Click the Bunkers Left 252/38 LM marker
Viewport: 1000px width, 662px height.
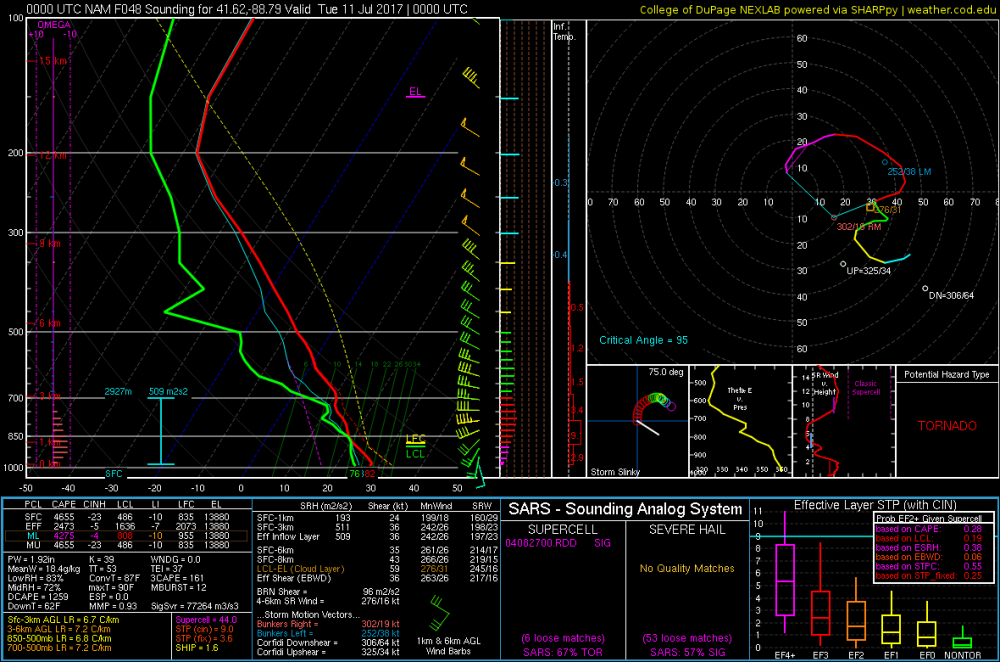click(885, 163)
